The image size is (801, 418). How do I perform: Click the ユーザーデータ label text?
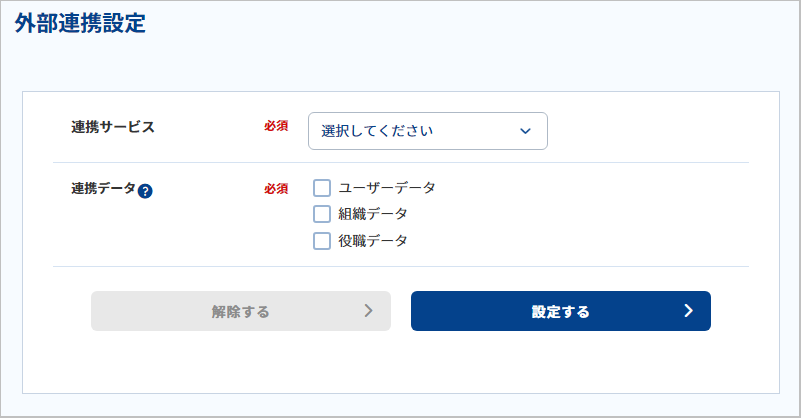pos(387,188)
